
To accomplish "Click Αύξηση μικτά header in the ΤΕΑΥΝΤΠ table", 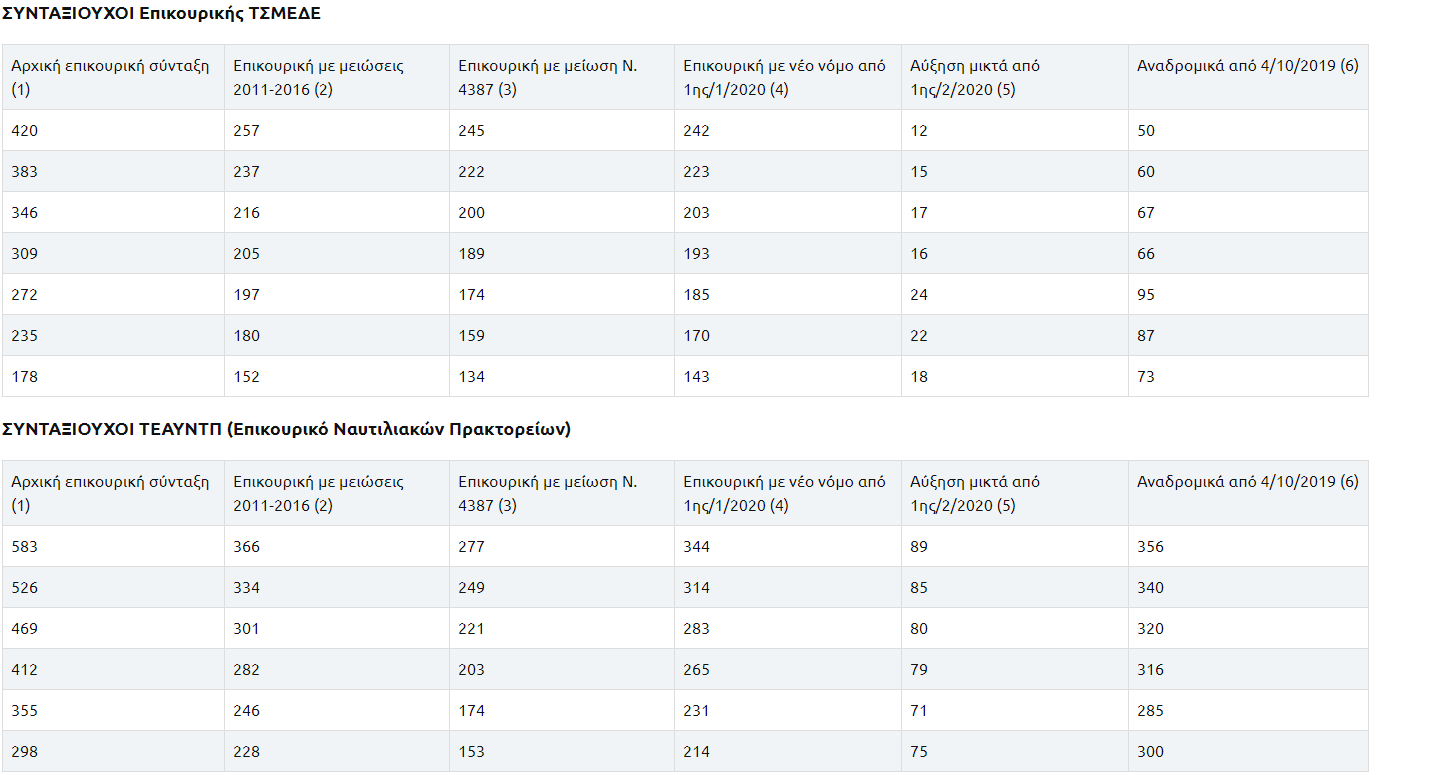I will tap(974, 493).
